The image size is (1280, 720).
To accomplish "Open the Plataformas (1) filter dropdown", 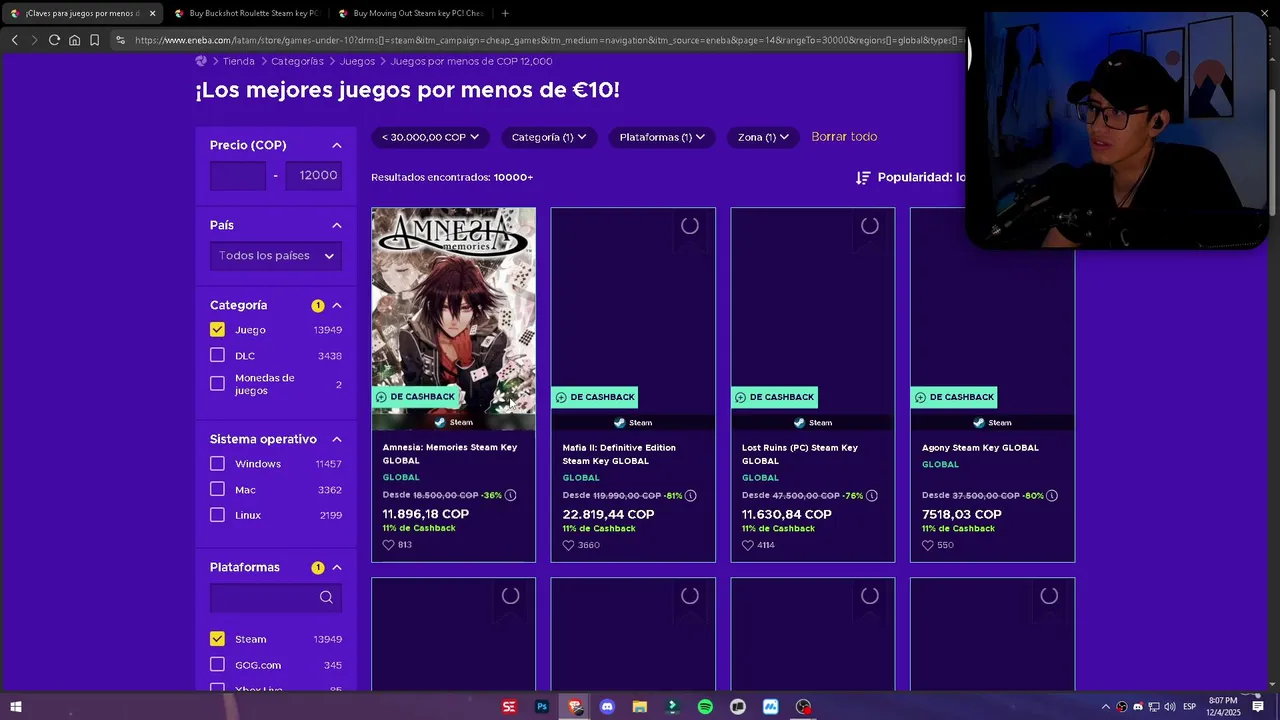I will (662, 137).
